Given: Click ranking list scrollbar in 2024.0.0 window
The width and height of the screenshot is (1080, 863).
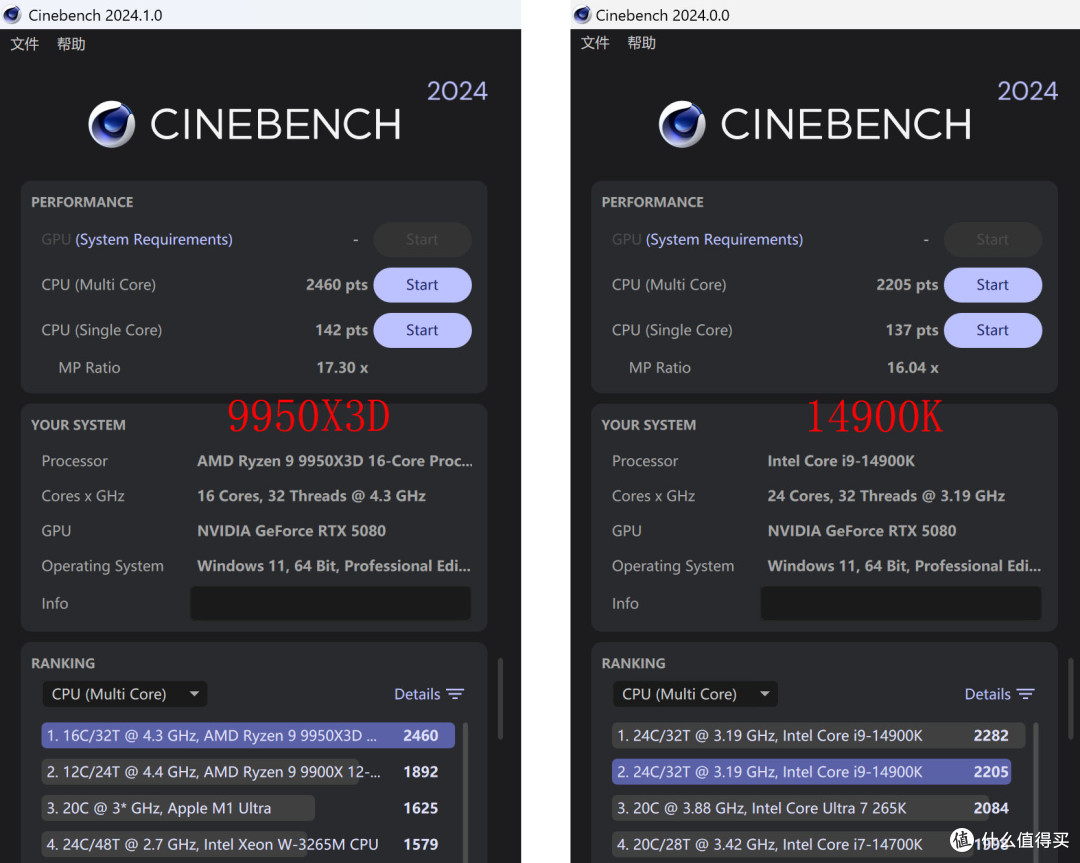Looking at the screenshot, I should coord(1036,792).
